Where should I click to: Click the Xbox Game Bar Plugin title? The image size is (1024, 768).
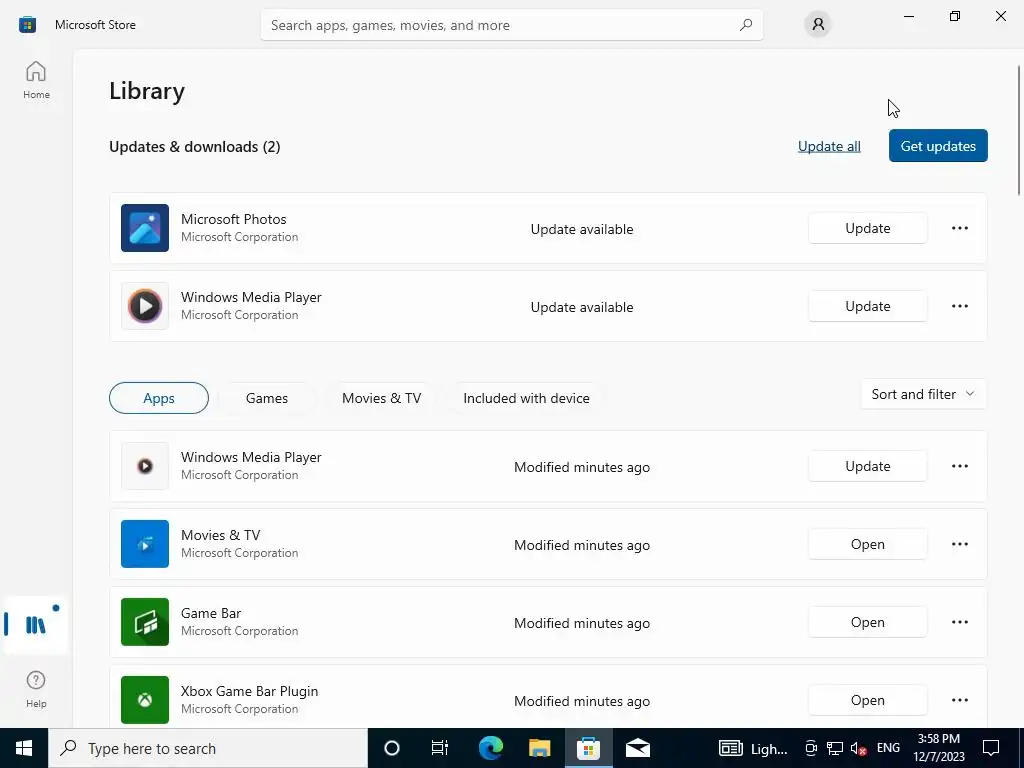click(x=249, y=691)
